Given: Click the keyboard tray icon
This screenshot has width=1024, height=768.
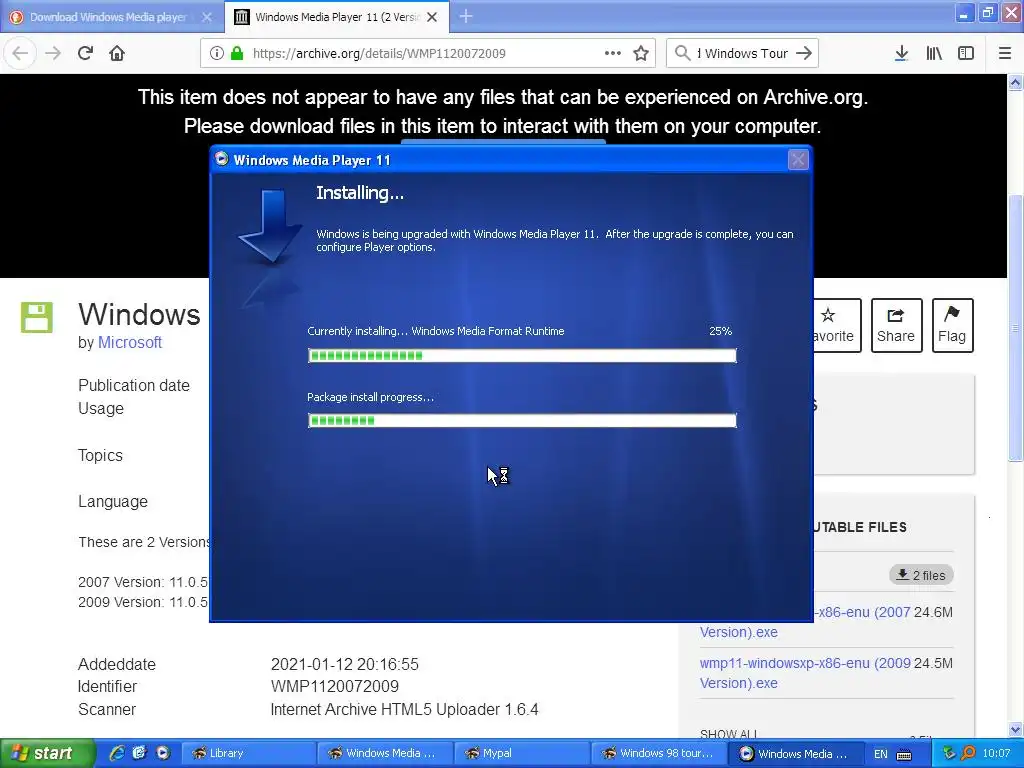Looking at the screenshot, I should tap(904, 754).
